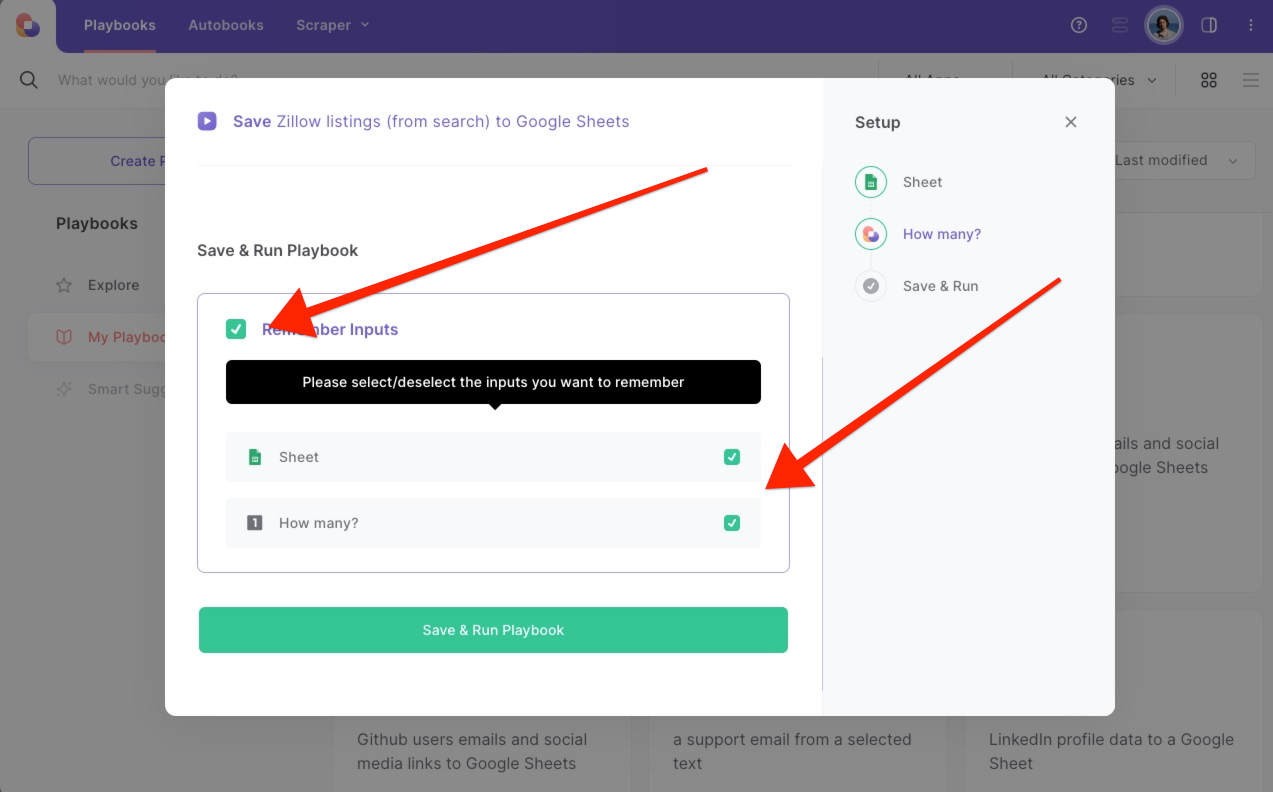The width and height of the screenshot is (1273, 792).
Task: Click the How many? step's Bardeen icon
Action: [871, 234]
